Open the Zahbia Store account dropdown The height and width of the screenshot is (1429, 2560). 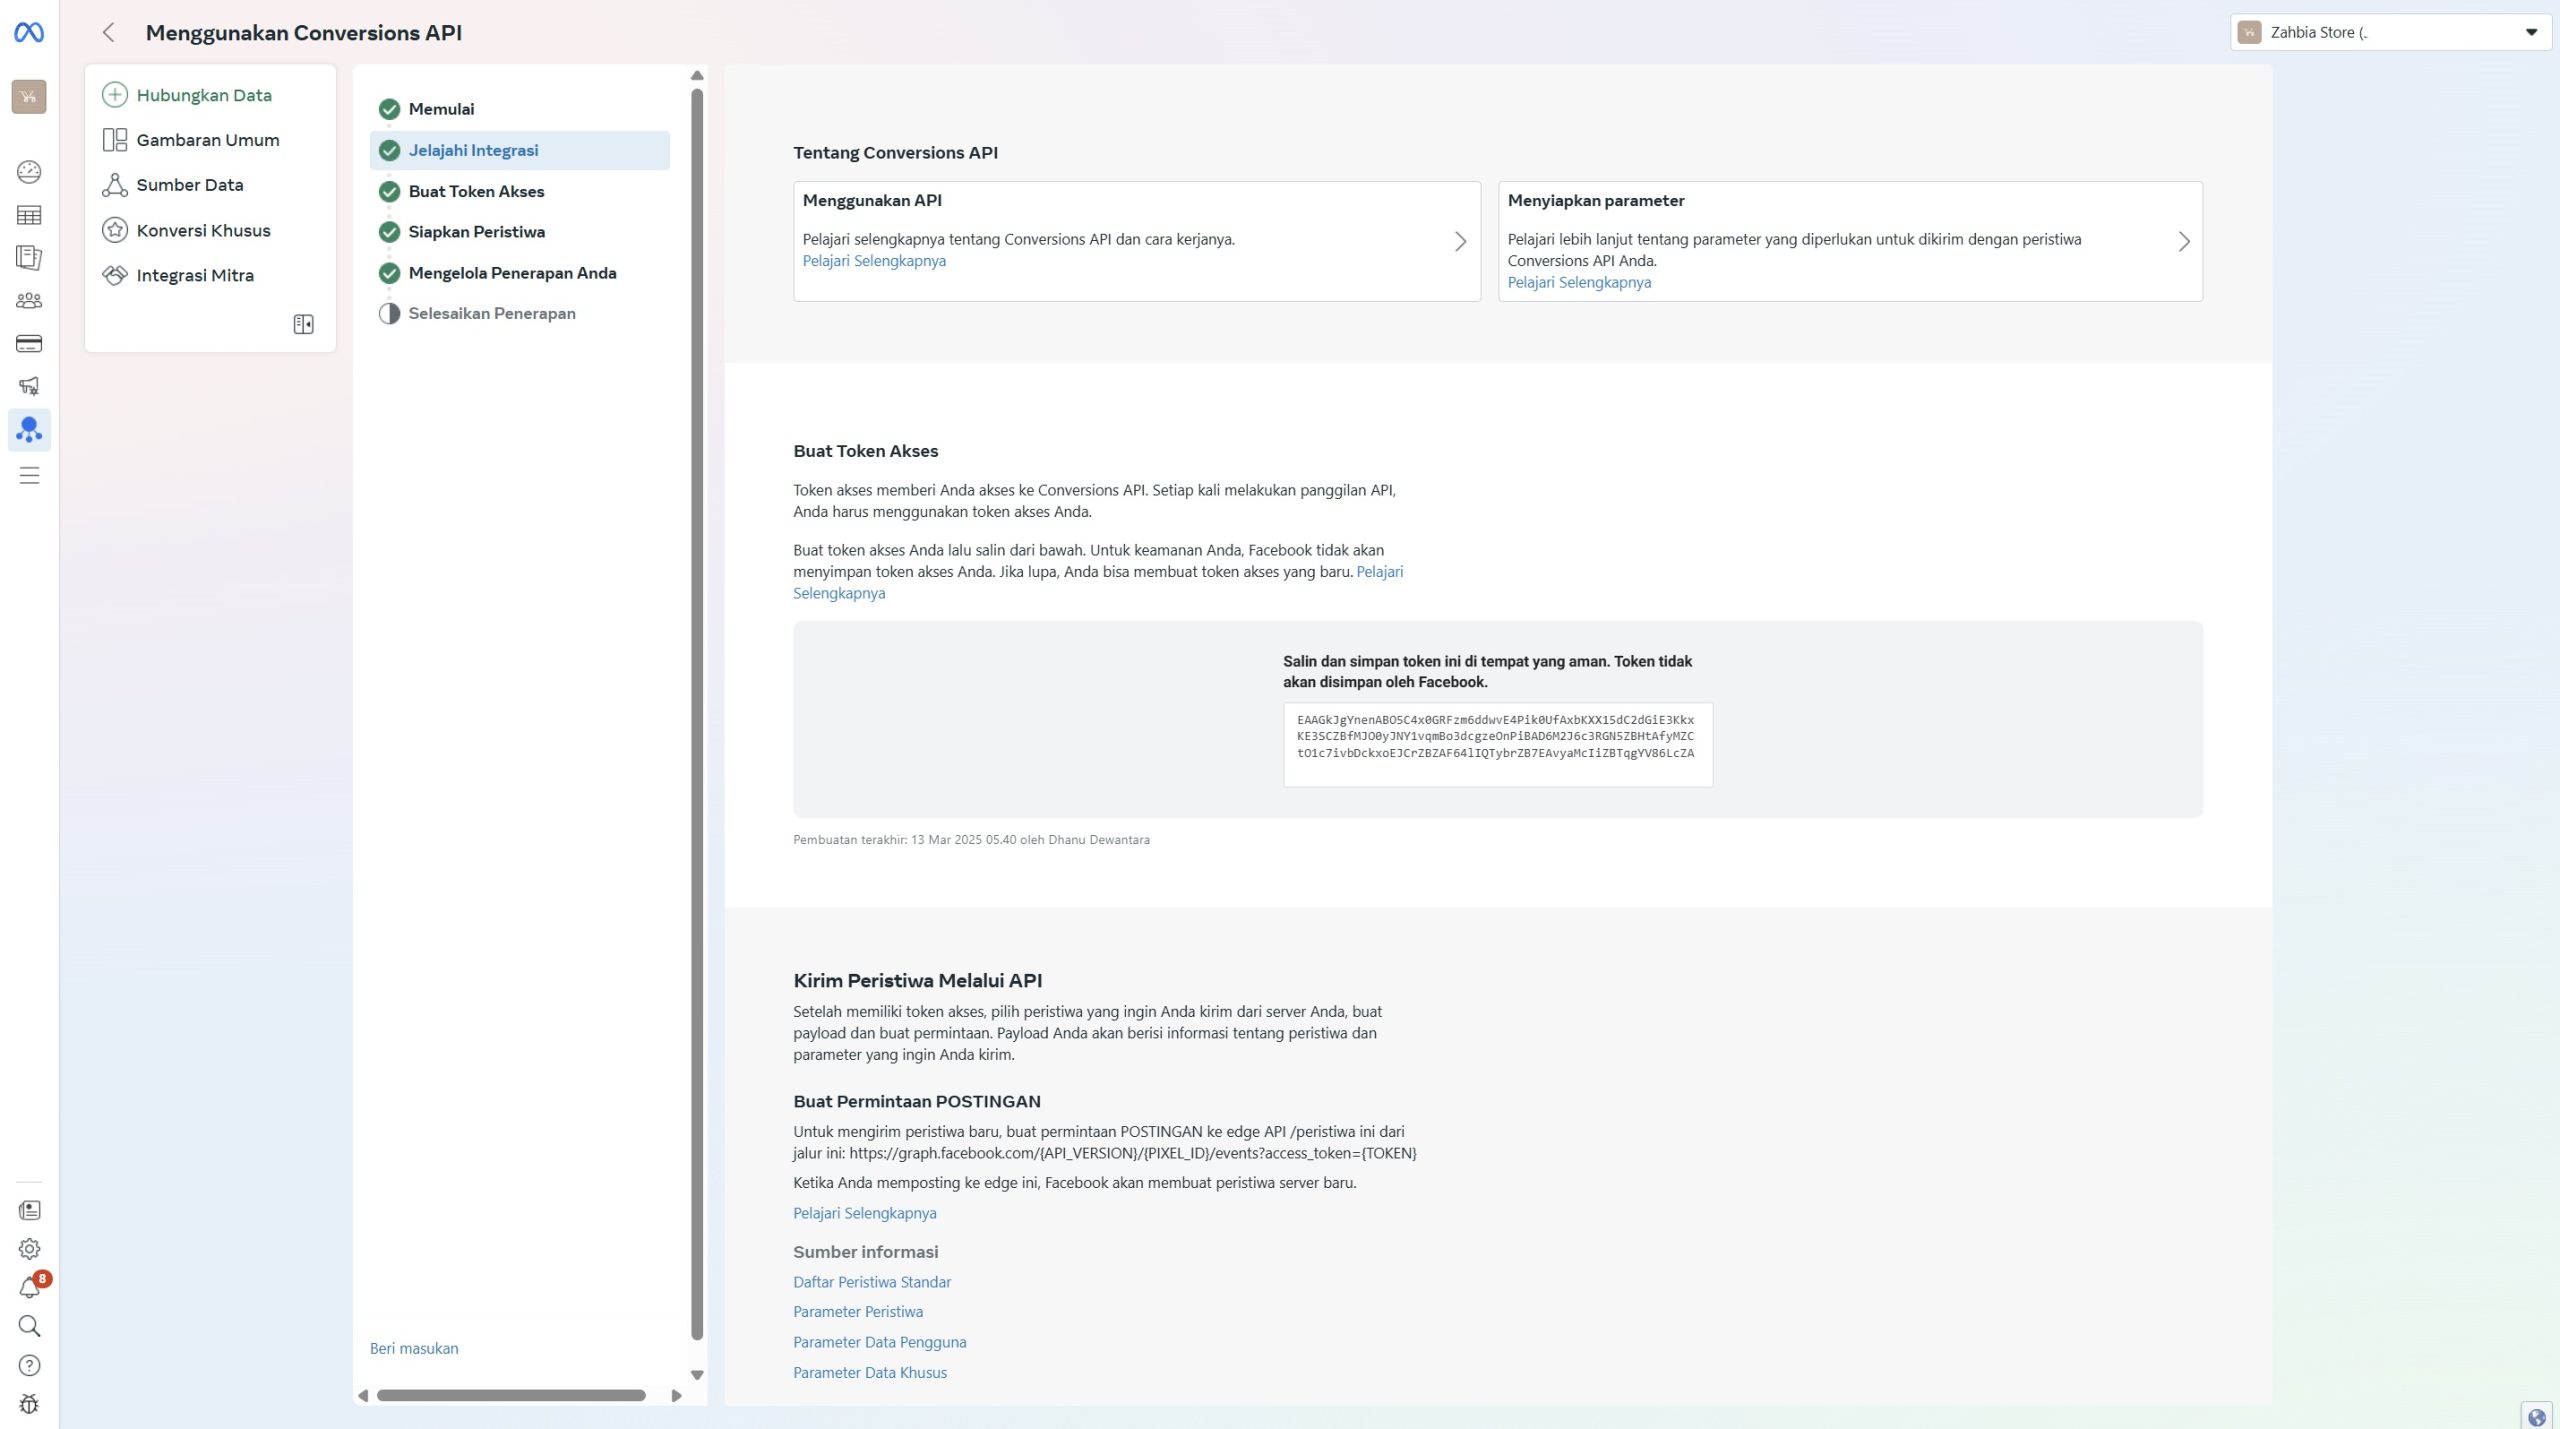point(2390,32)
